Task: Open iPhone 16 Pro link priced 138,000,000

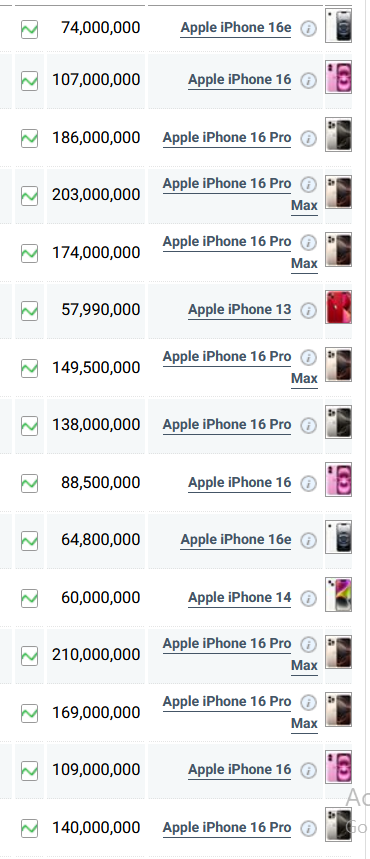Action: (x=227, y=425)
